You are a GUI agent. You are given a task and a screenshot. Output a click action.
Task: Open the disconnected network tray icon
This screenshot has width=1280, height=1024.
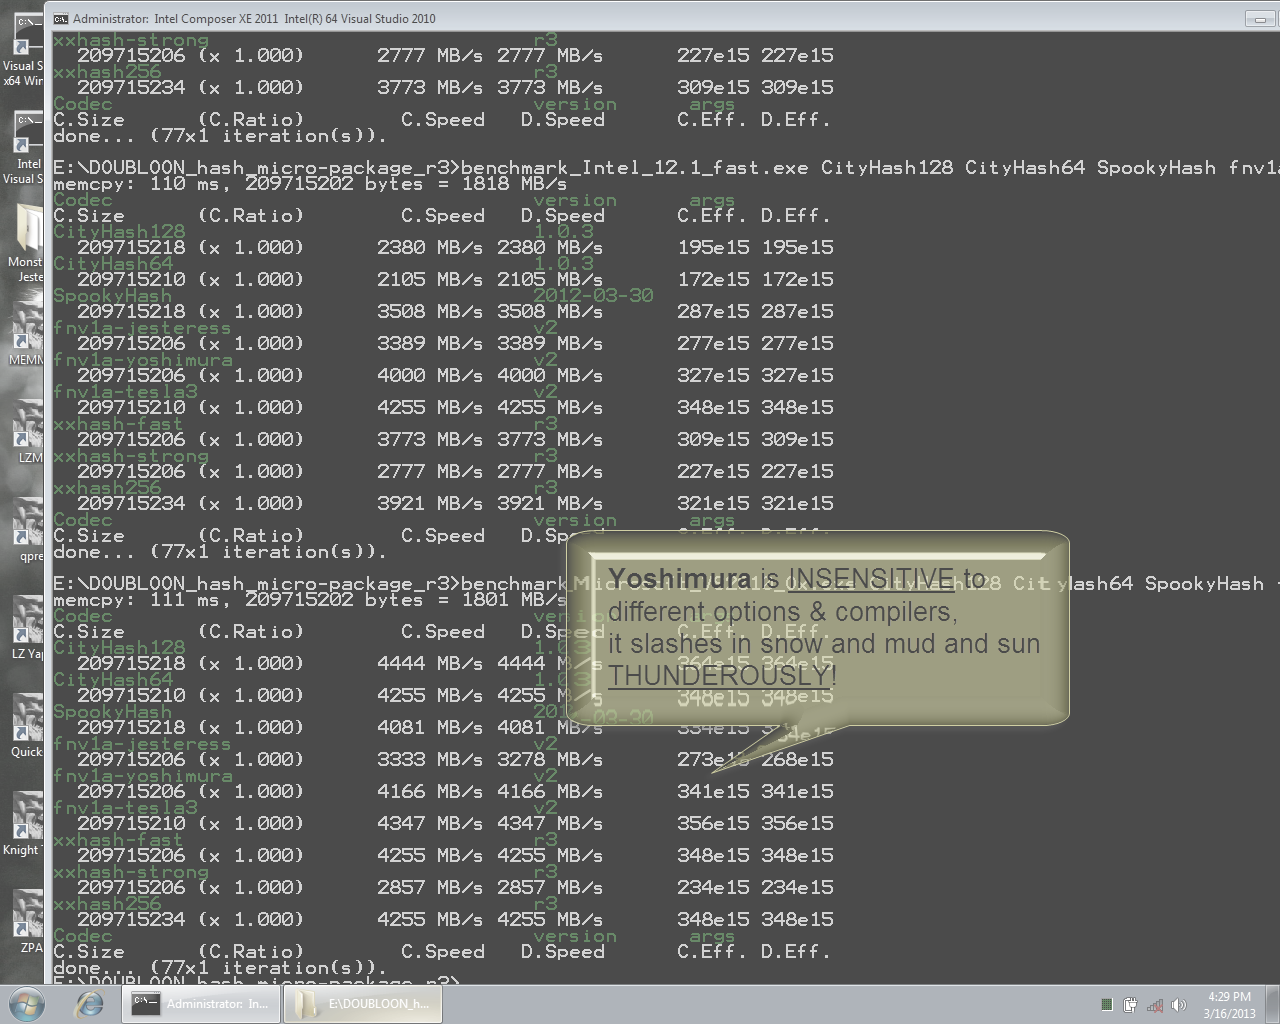[1155, 1005]
